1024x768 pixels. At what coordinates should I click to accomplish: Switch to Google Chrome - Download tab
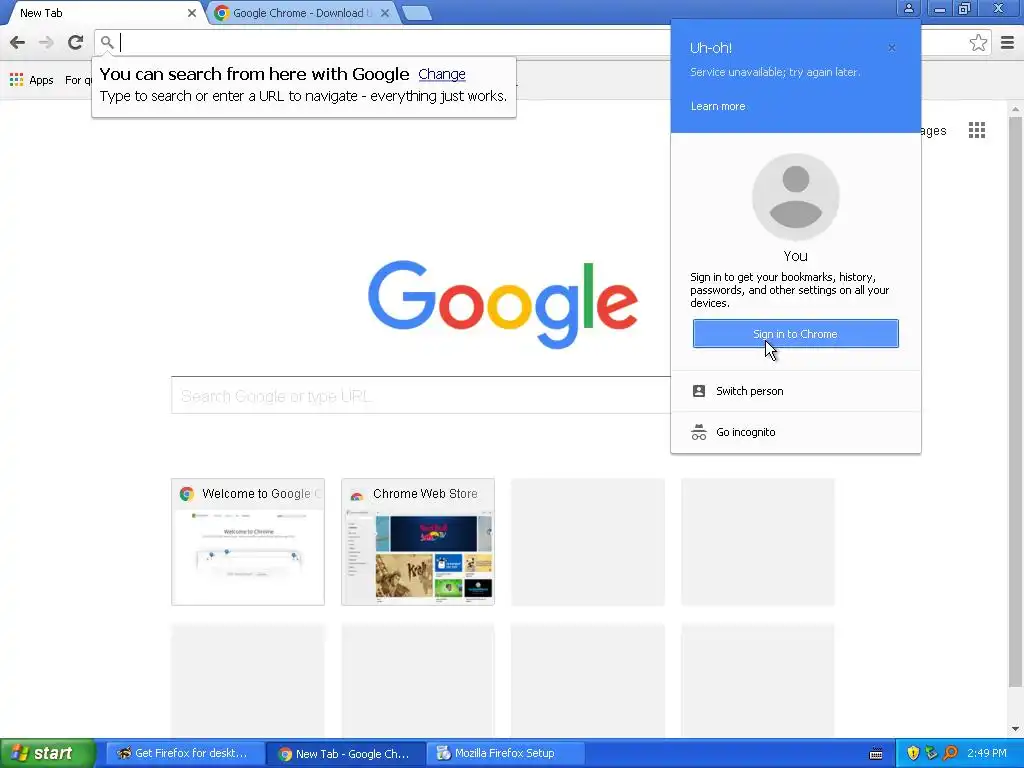302,13
